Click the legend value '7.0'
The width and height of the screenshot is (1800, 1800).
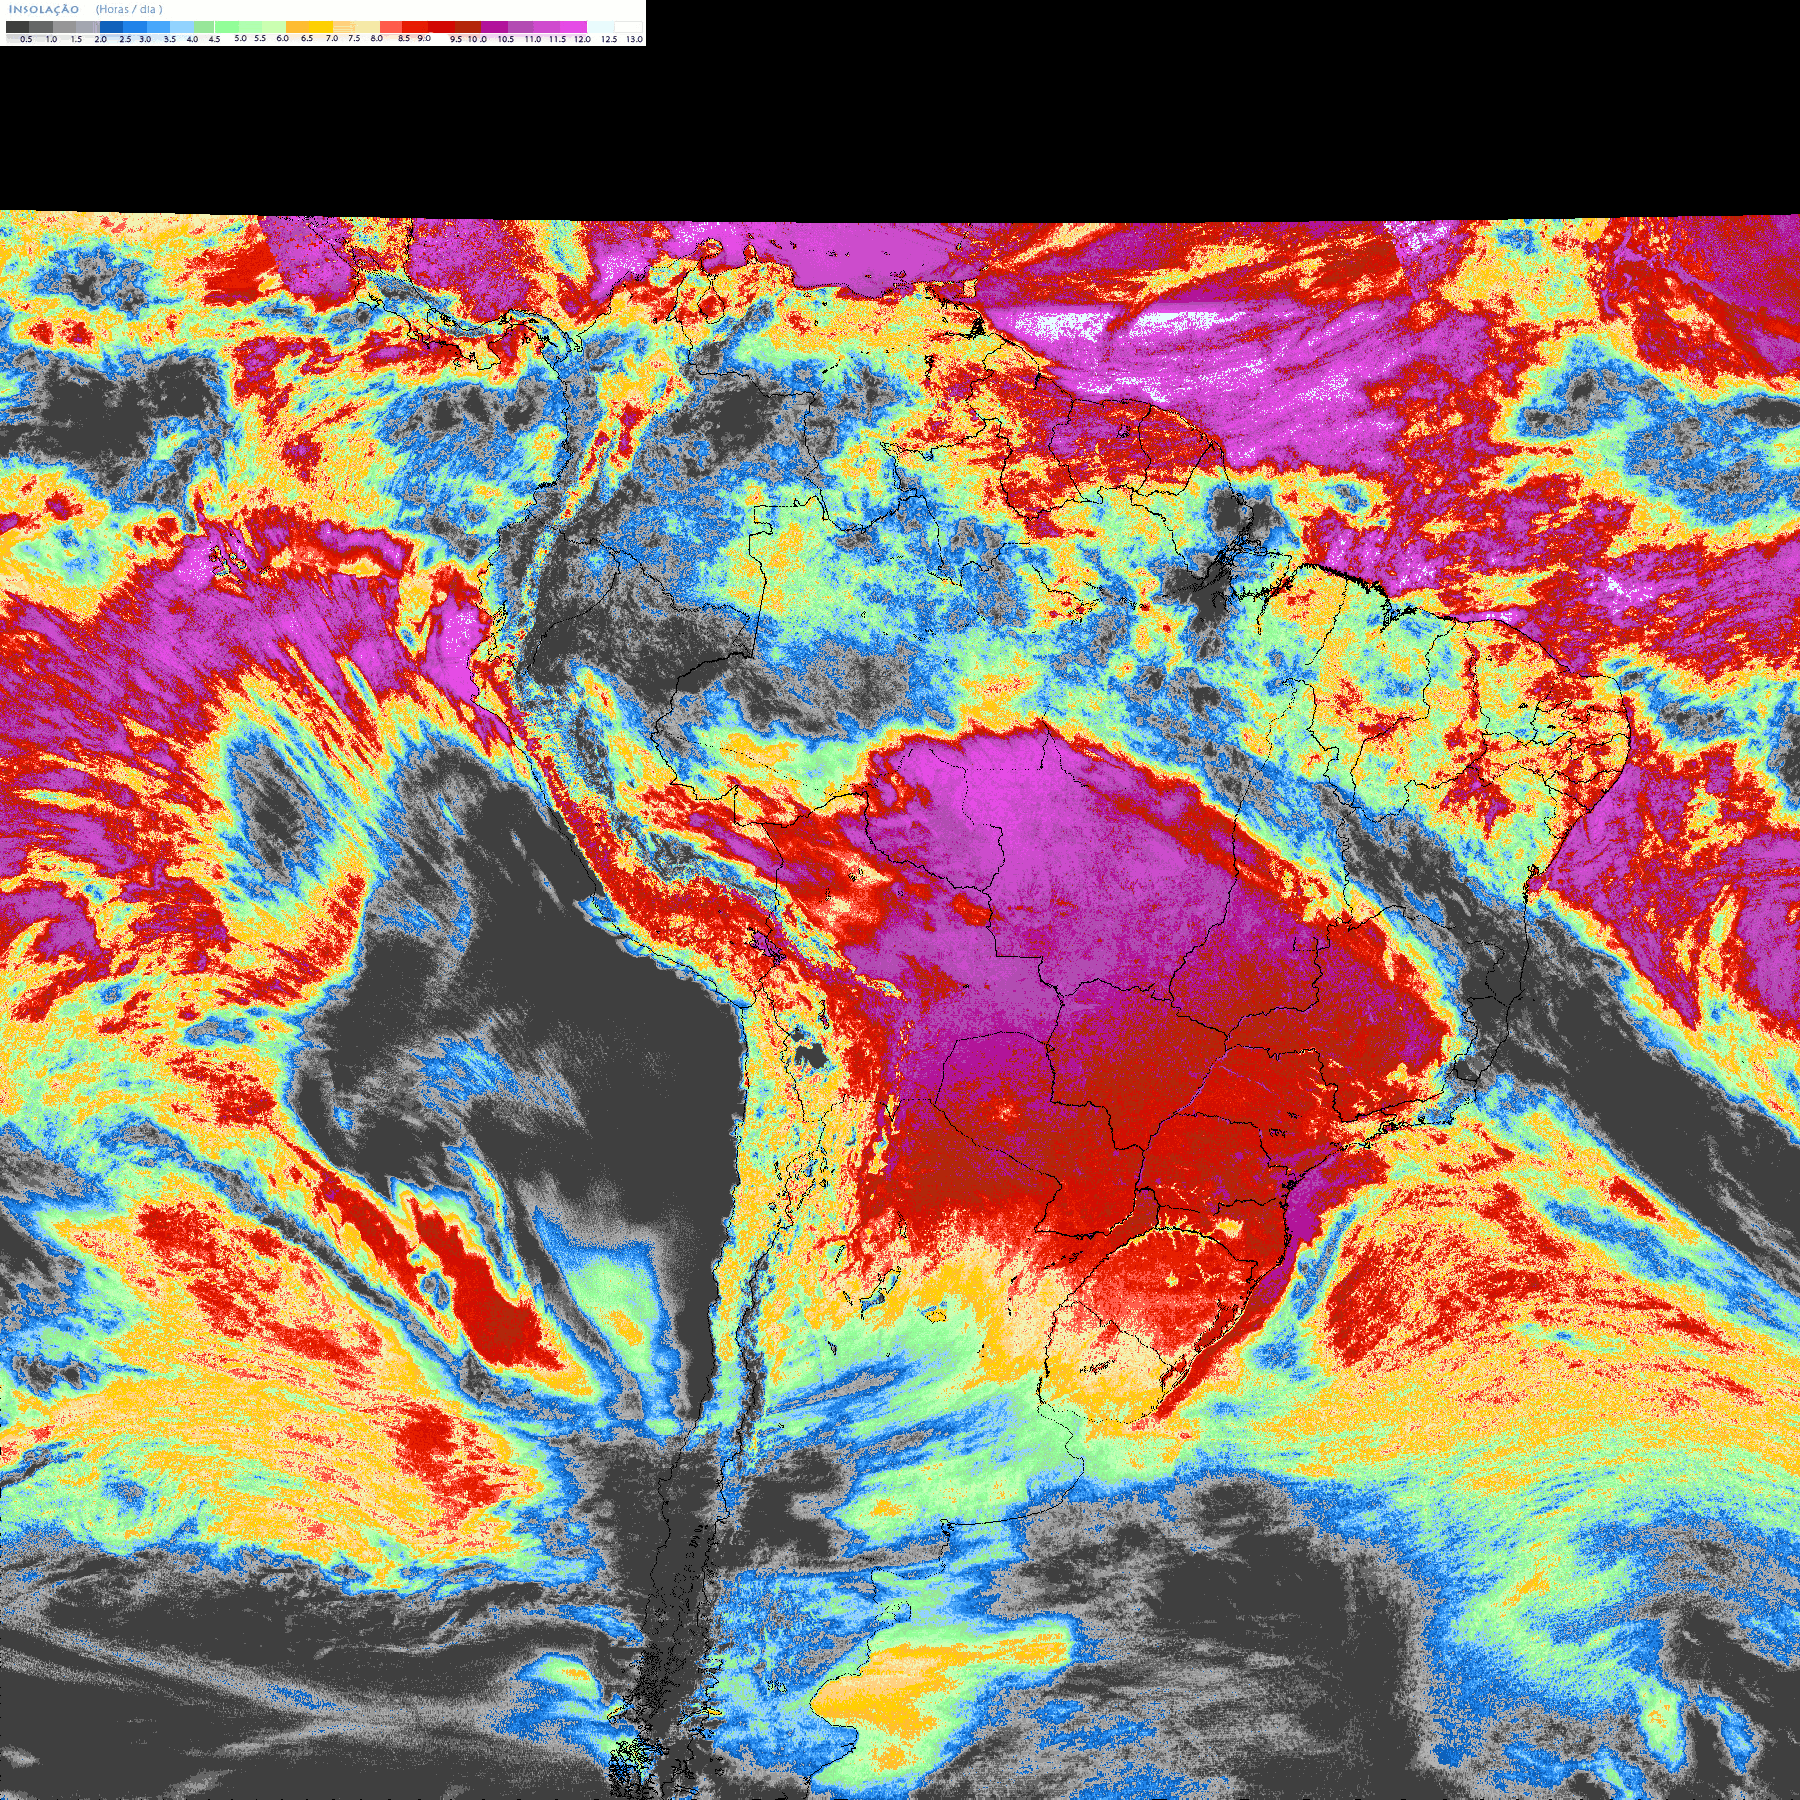pos(332,38)
